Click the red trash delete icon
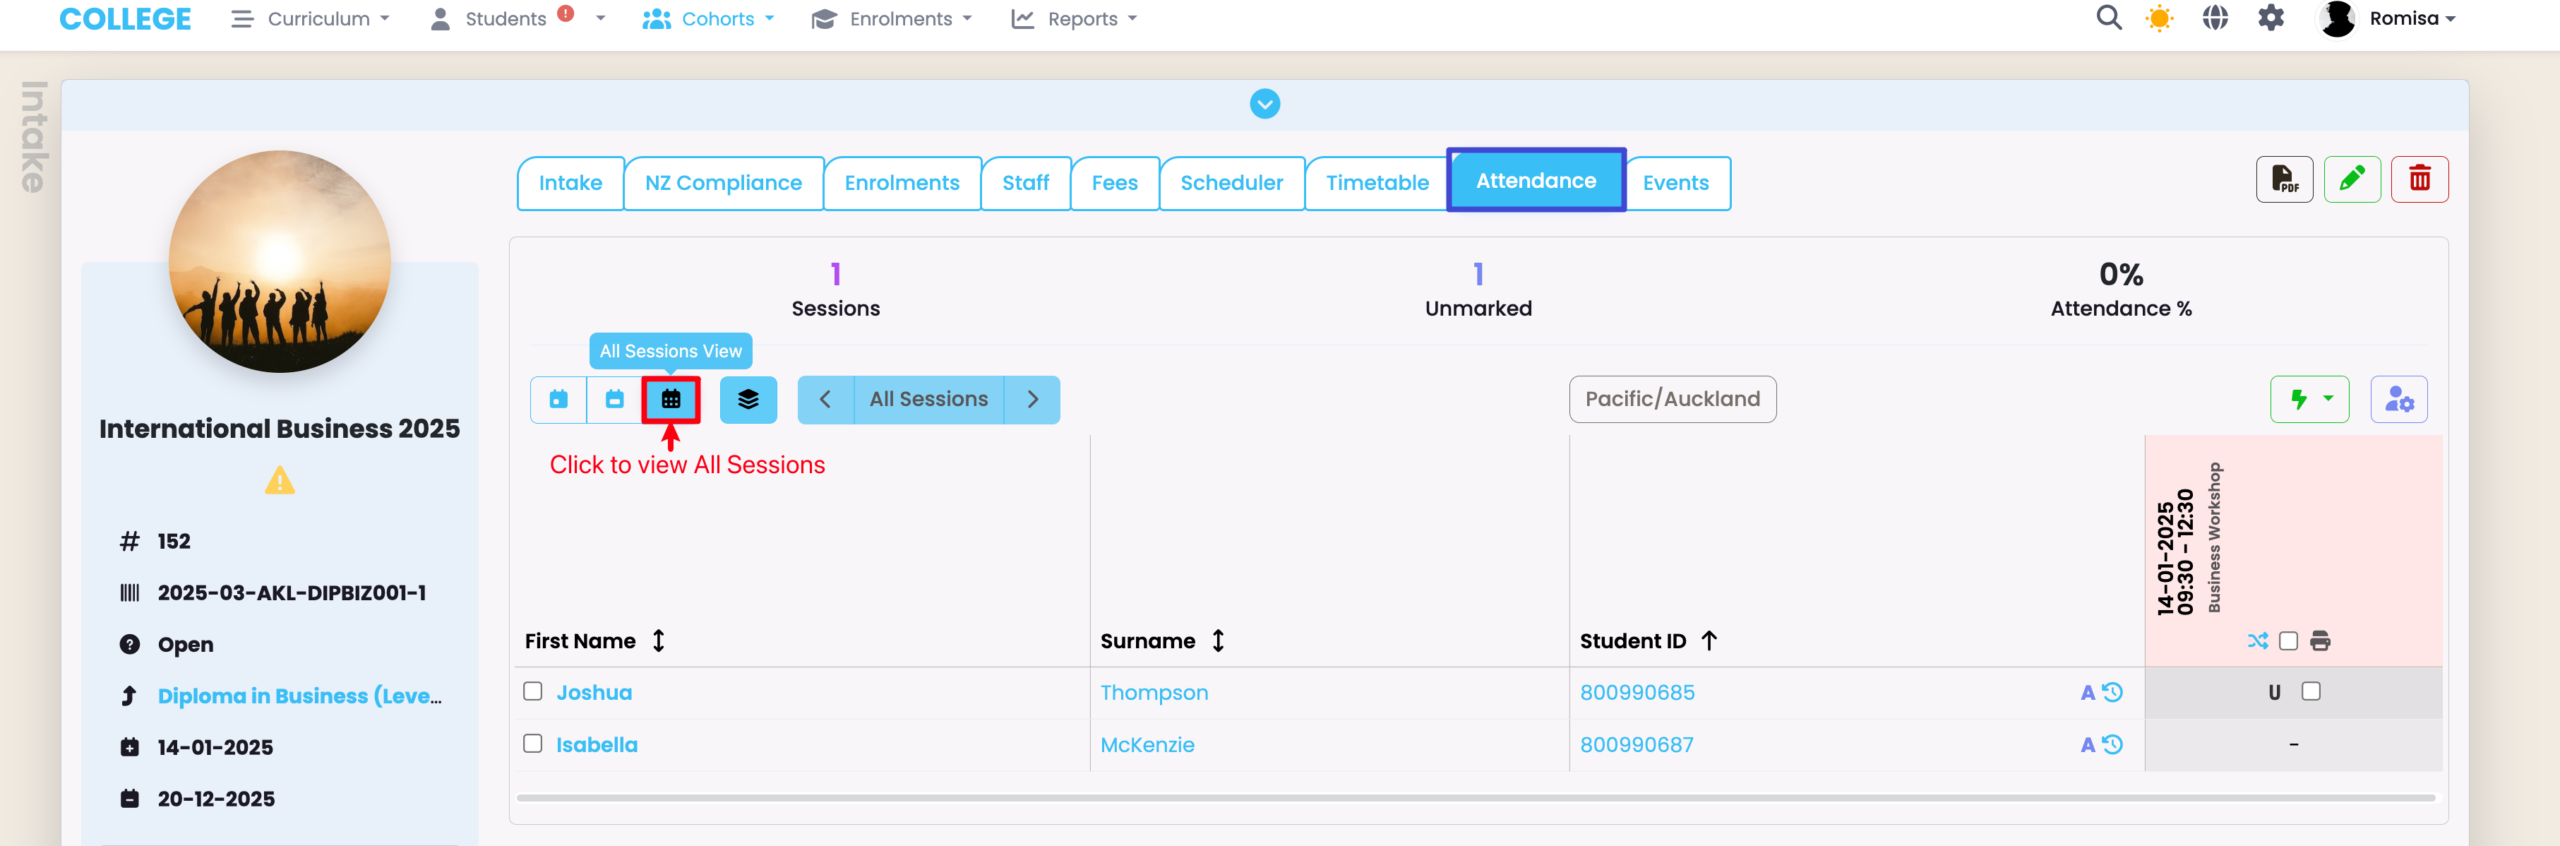 click(x=2419, y=180)
